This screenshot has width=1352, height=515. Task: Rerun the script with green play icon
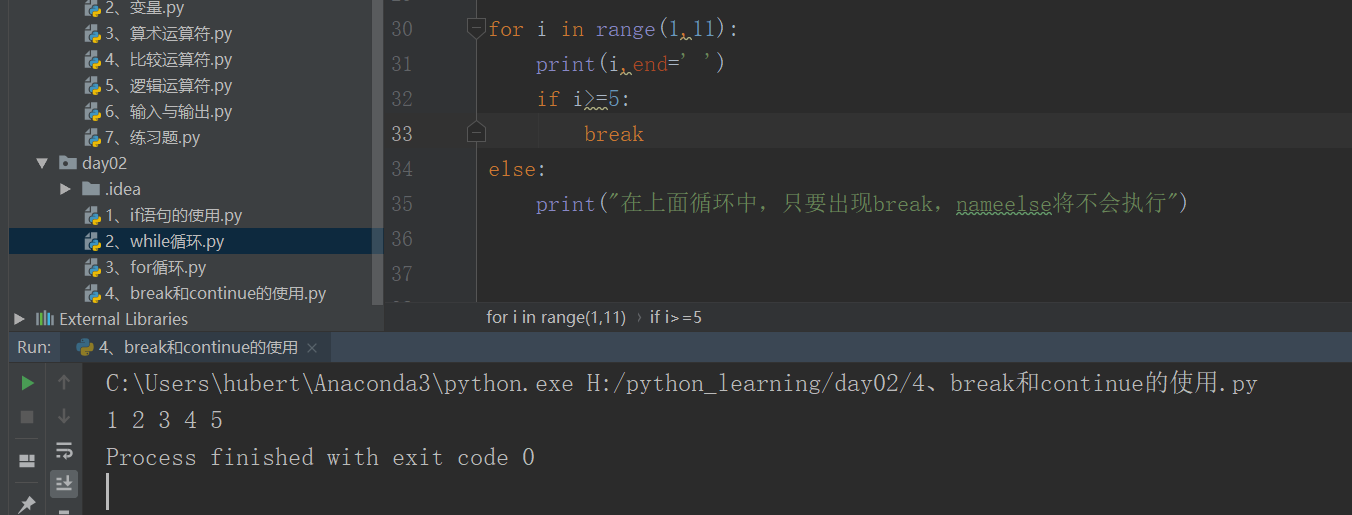(27, 383)
